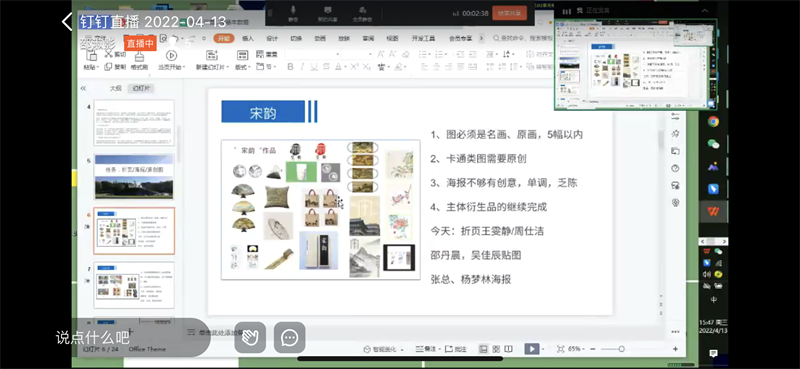This screenshot has height=369, width=800.
Task: Click the text '4、主体衍生品的继续完成'
Action: pos(489,207)
